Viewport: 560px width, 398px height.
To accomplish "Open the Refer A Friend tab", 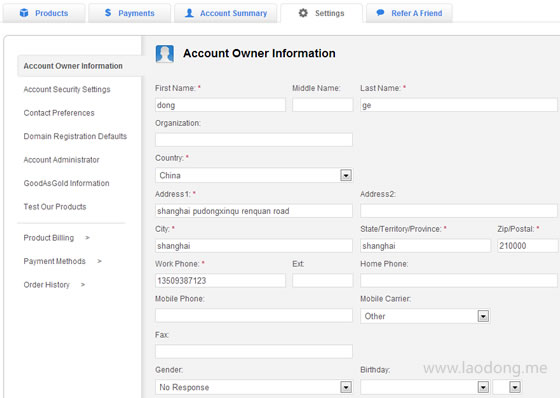I will (x=409, y=13).
